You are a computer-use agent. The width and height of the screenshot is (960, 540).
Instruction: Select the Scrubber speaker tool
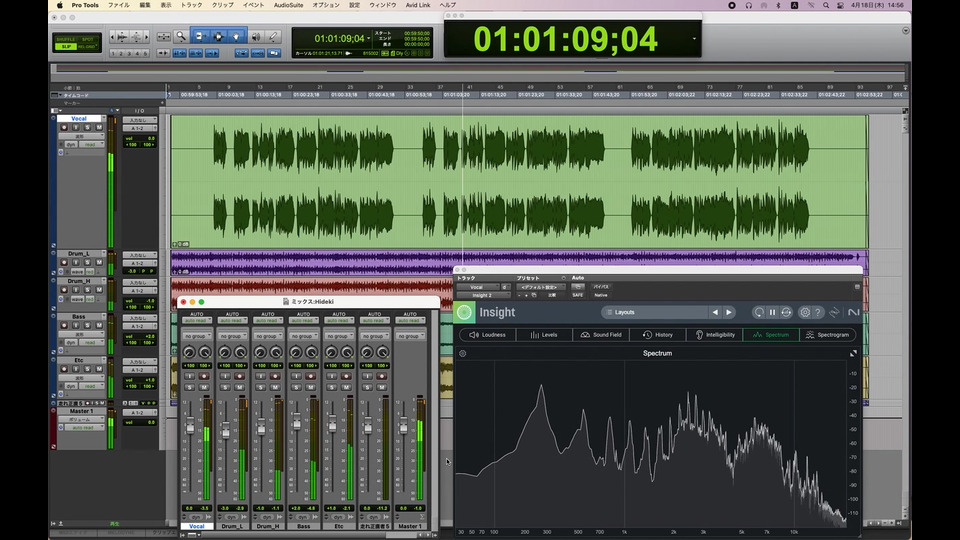click(x=256, y=37)
